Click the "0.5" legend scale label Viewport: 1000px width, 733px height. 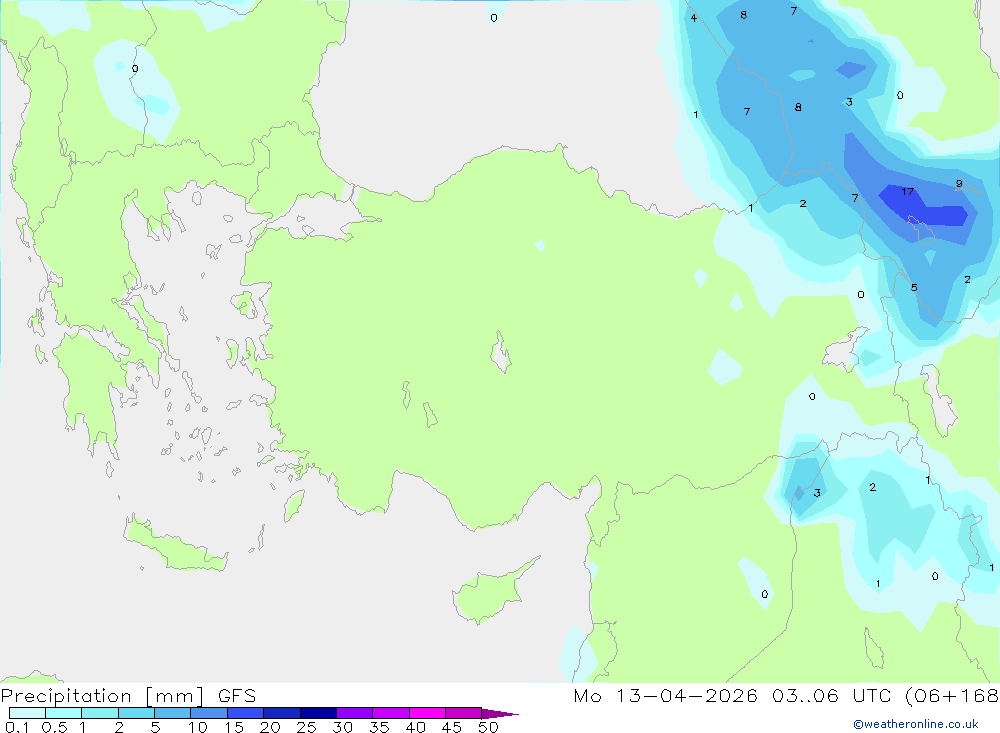54,727
